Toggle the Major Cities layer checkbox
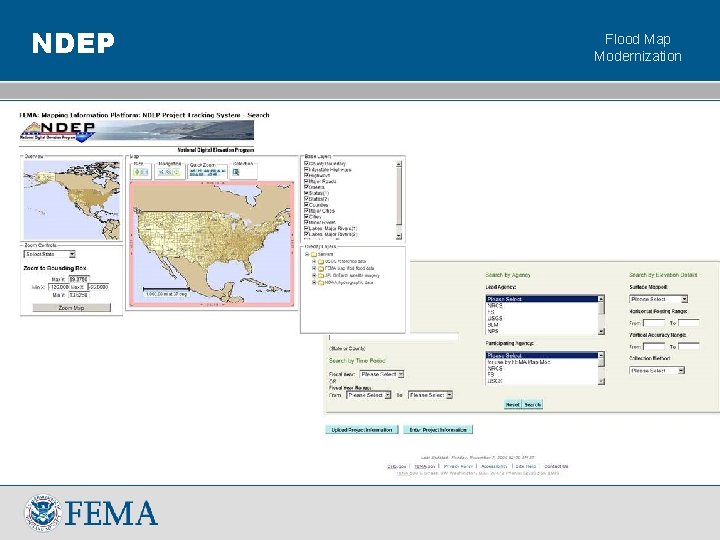720x540 pixels. (306, 211)
